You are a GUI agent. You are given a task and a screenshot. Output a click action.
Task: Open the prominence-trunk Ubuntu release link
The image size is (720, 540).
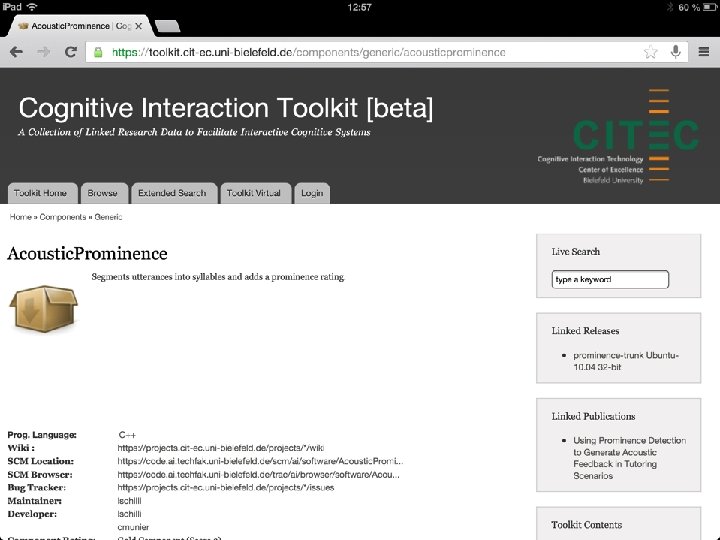[x=625, y=361]
